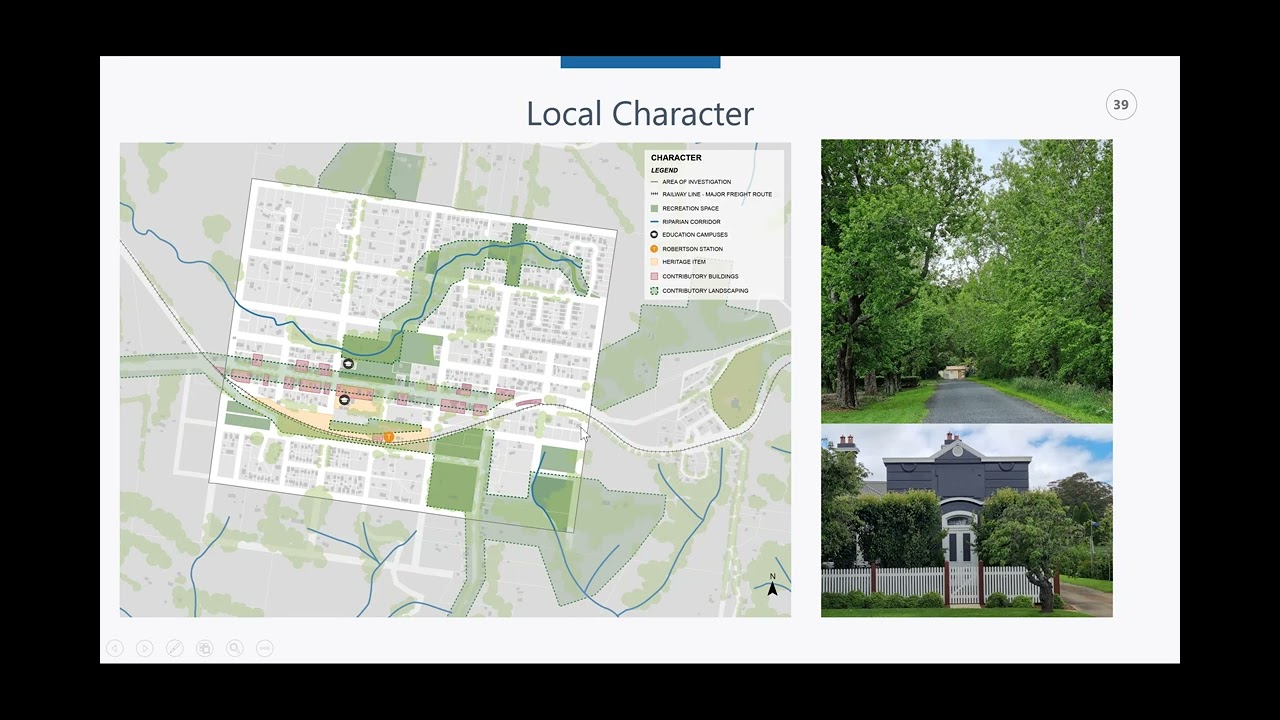Image resolution: width=1280 pixels, height=720 pixels.
Task: Click the Education Campuses legend entry
Action: click(689, 235)
